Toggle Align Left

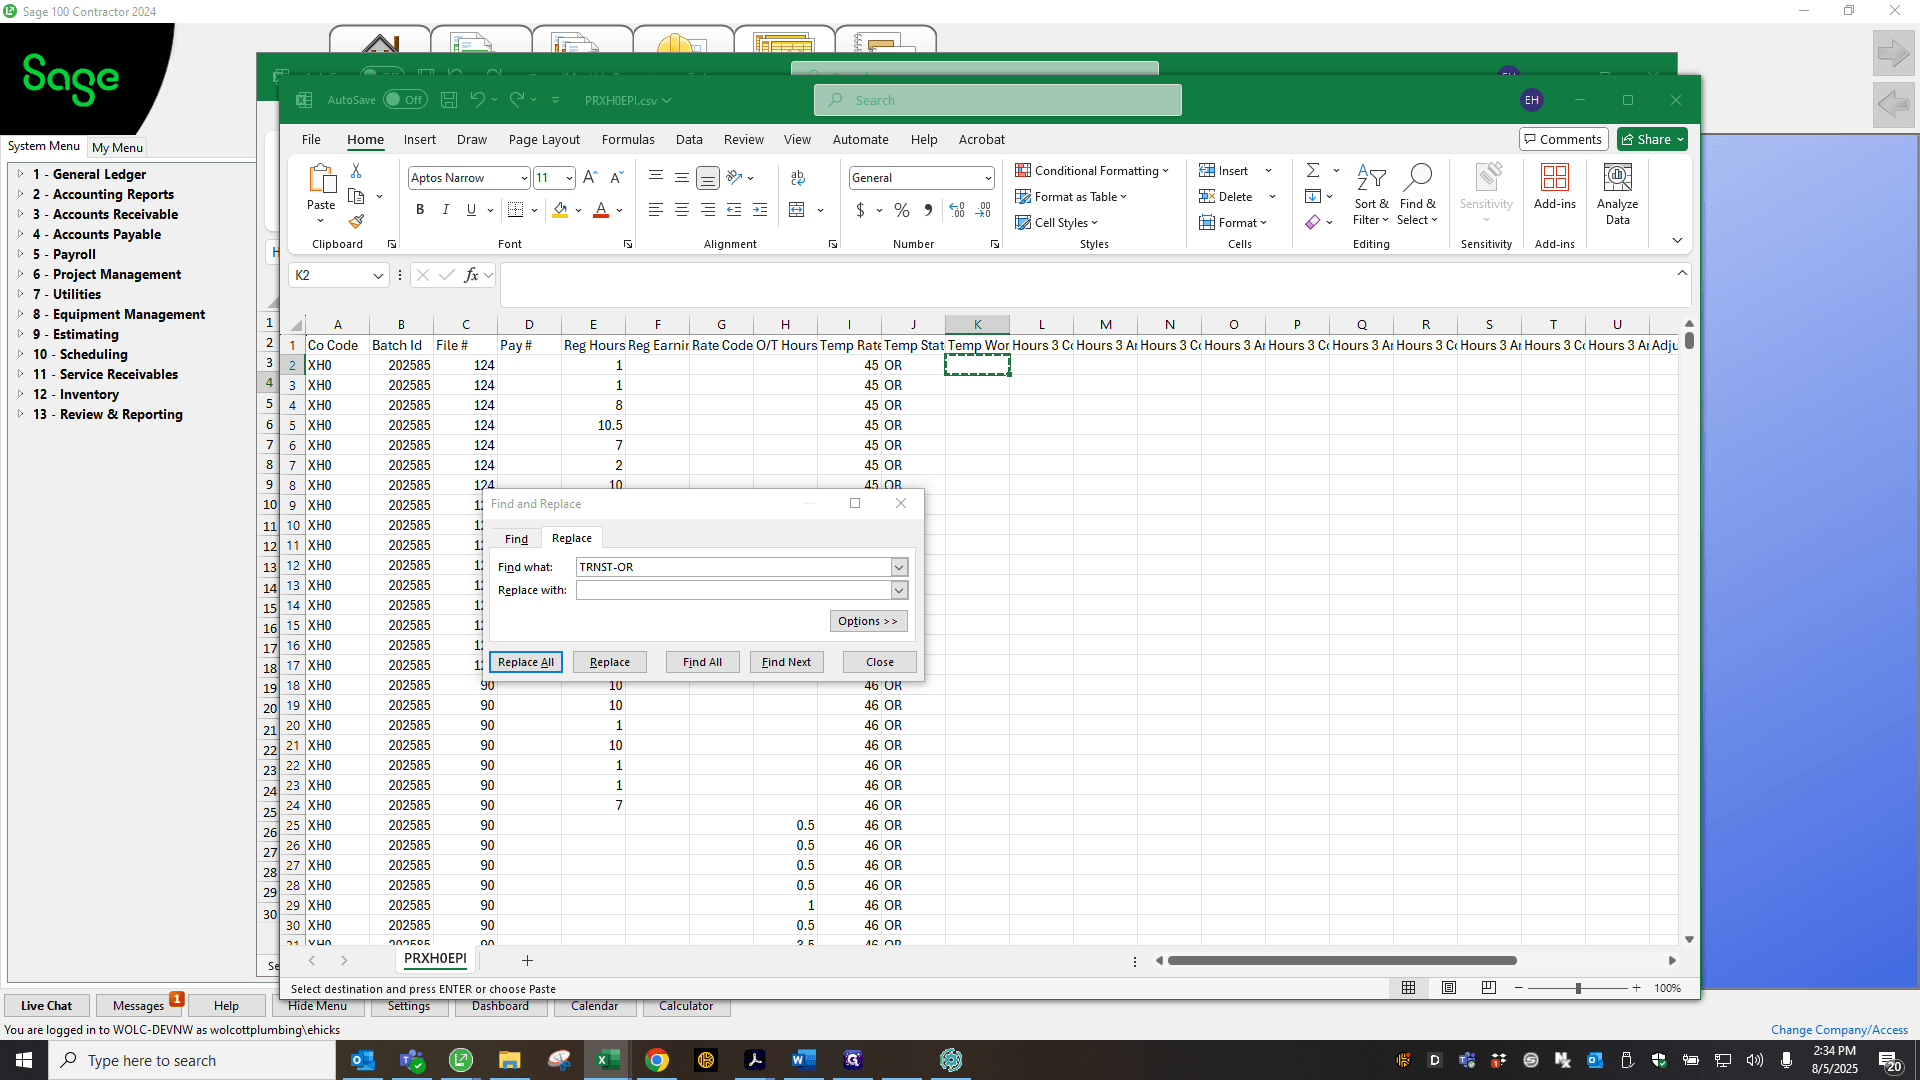coord(656,209)
